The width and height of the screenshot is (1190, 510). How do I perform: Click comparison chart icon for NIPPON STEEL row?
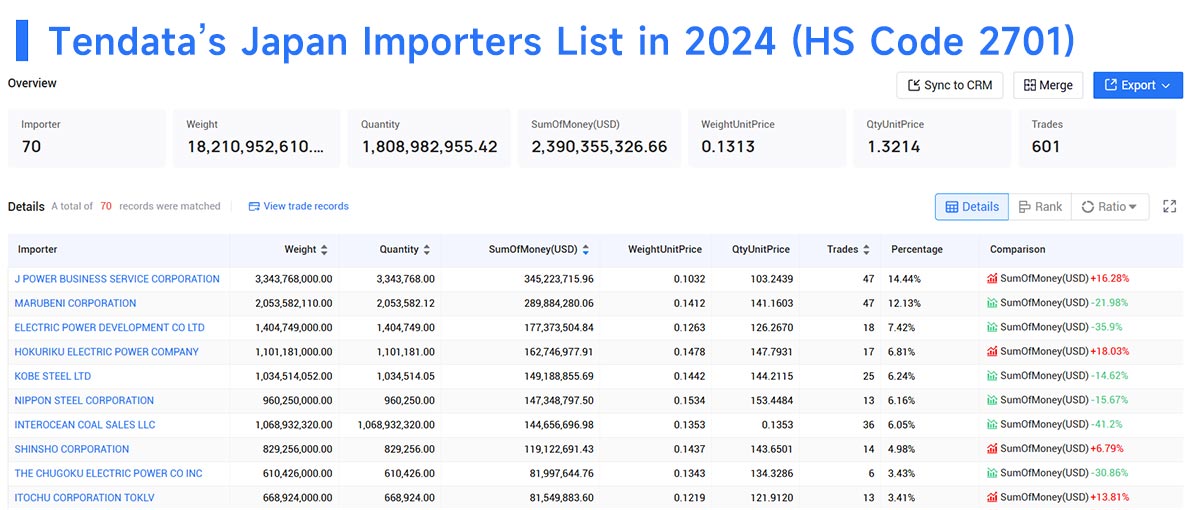tap(992, 400)
